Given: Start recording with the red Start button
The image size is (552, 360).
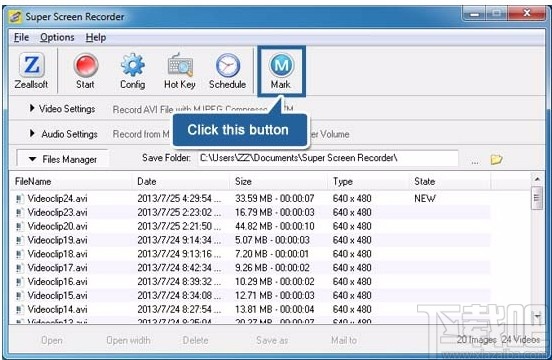Looking at the screenshot, I should pyautogui.click(x=86, y=71).
